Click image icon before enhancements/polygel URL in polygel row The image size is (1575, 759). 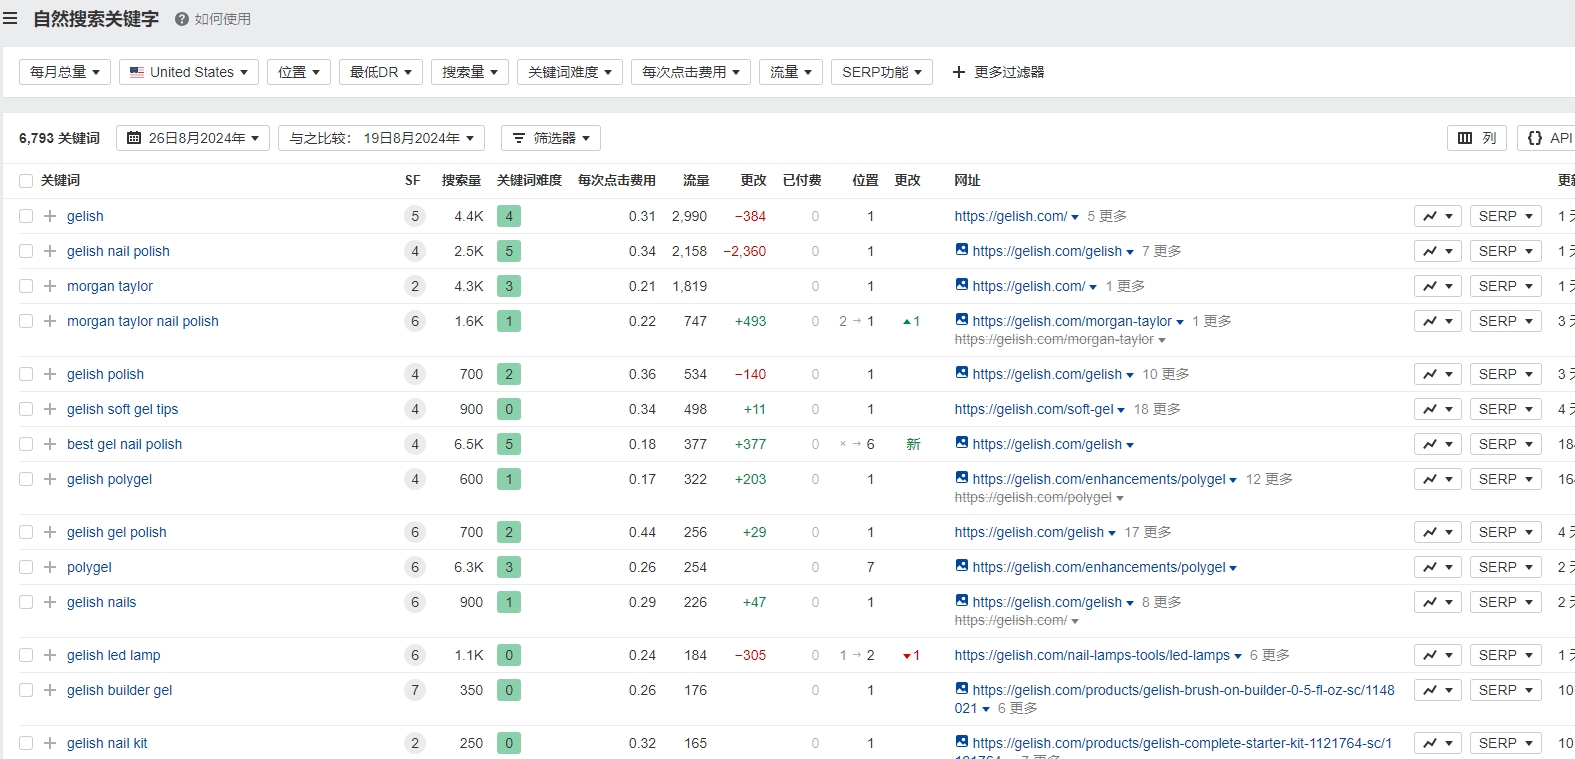(x=961, y=566)
